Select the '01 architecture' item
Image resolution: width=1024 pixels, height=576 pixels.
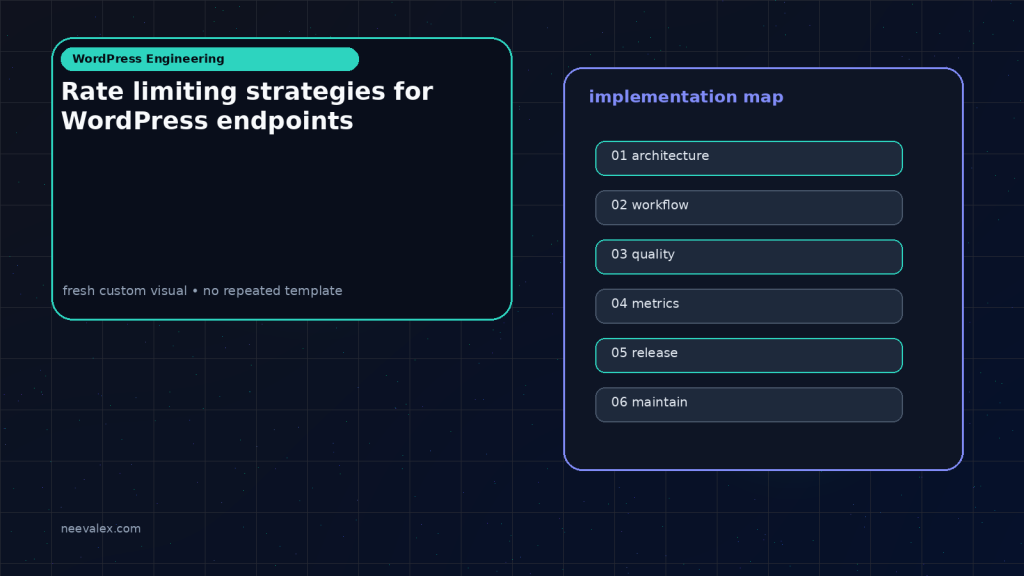[748, 158]
